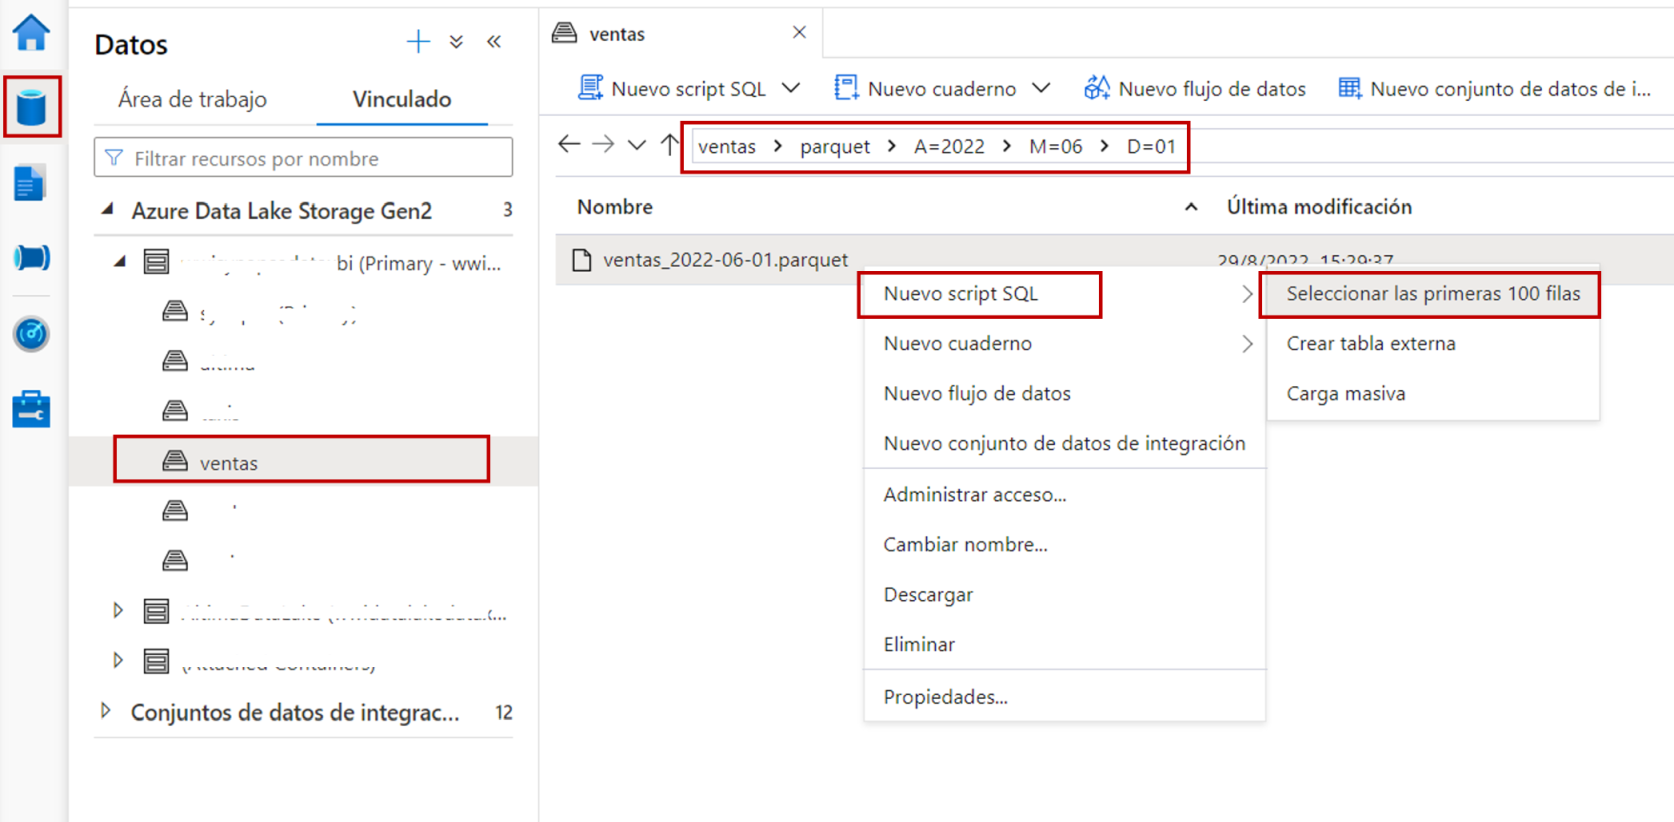Click Nuevo cuaderno toolbar button

click(926, 88)
